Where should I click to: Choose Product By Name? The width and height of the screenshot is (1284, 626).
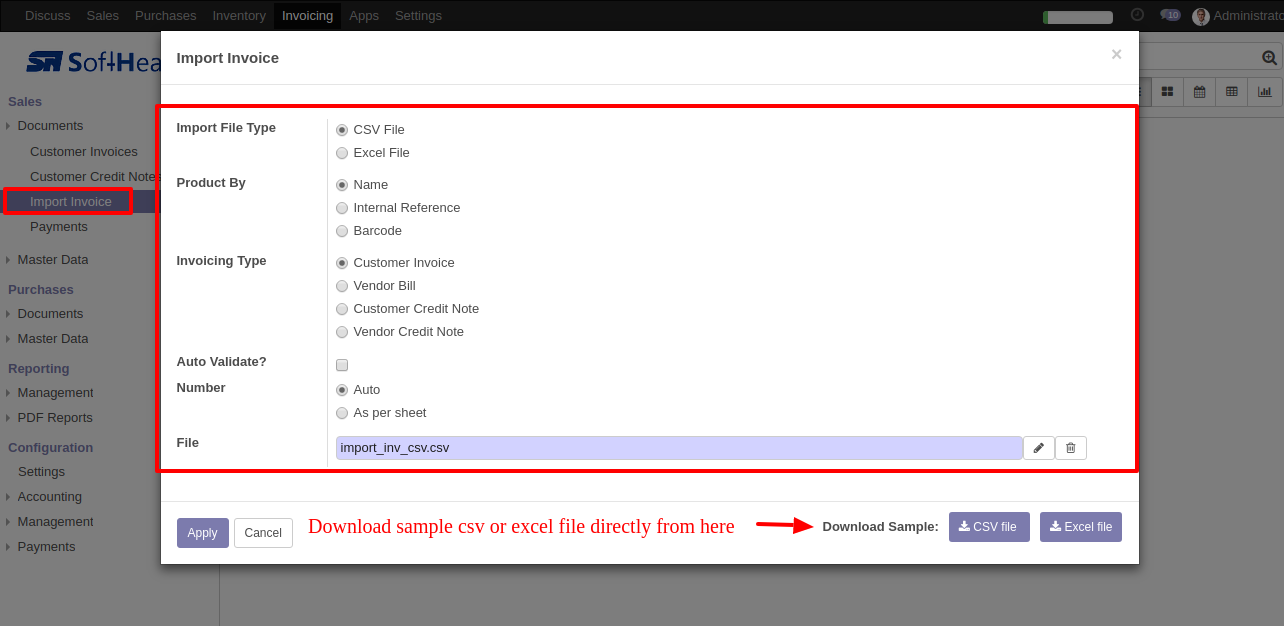[x=342, y=185]
